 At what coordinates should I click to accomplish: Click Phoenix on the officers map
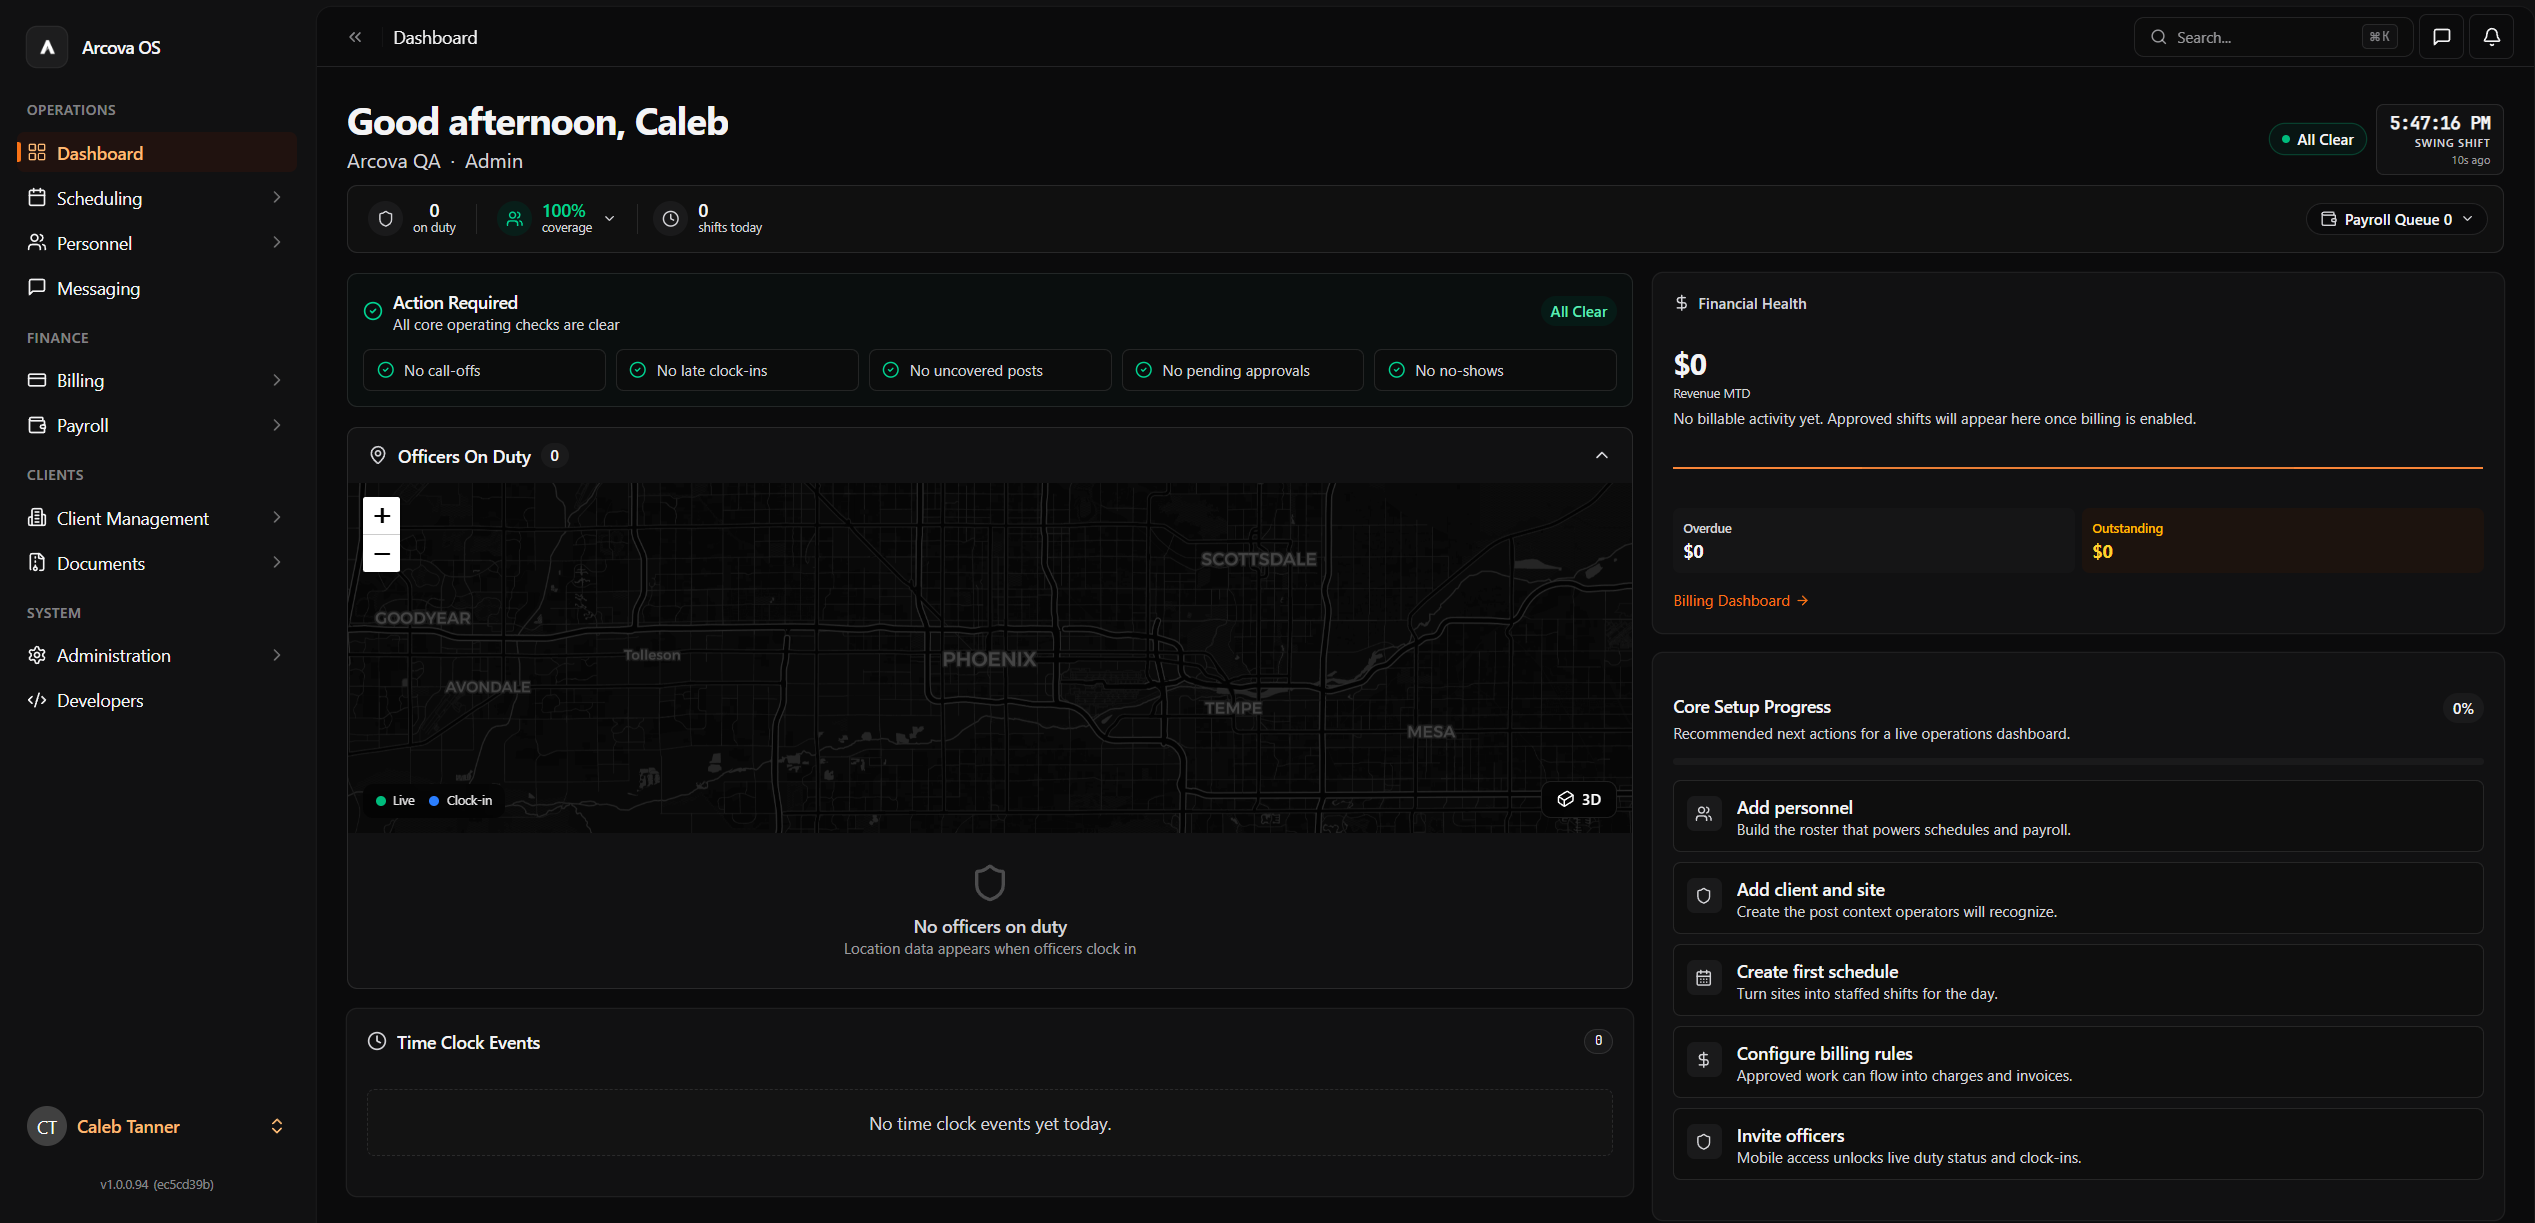pyautogui.click(x=989, y=659)
